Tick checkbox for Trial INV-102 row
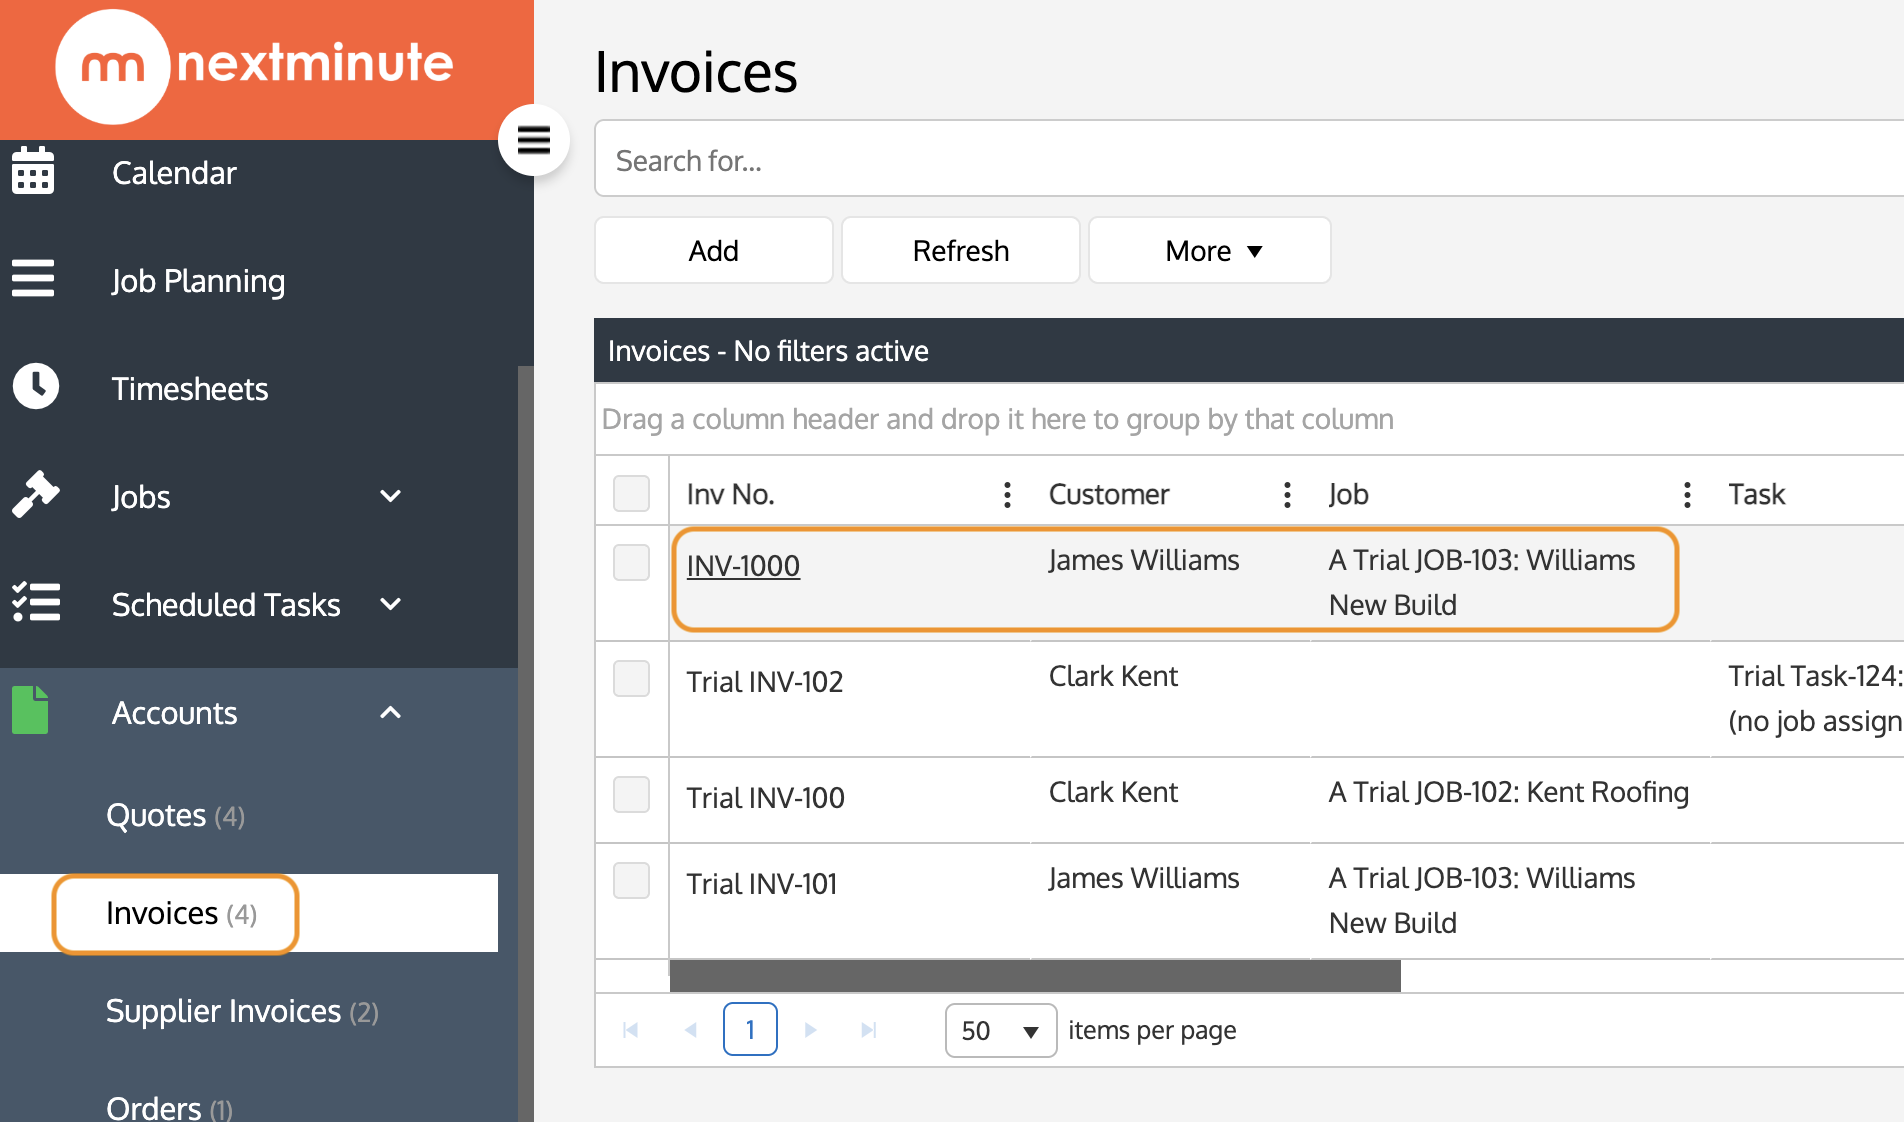Screen dimensions: 1904x1122 tap(631, 678)
